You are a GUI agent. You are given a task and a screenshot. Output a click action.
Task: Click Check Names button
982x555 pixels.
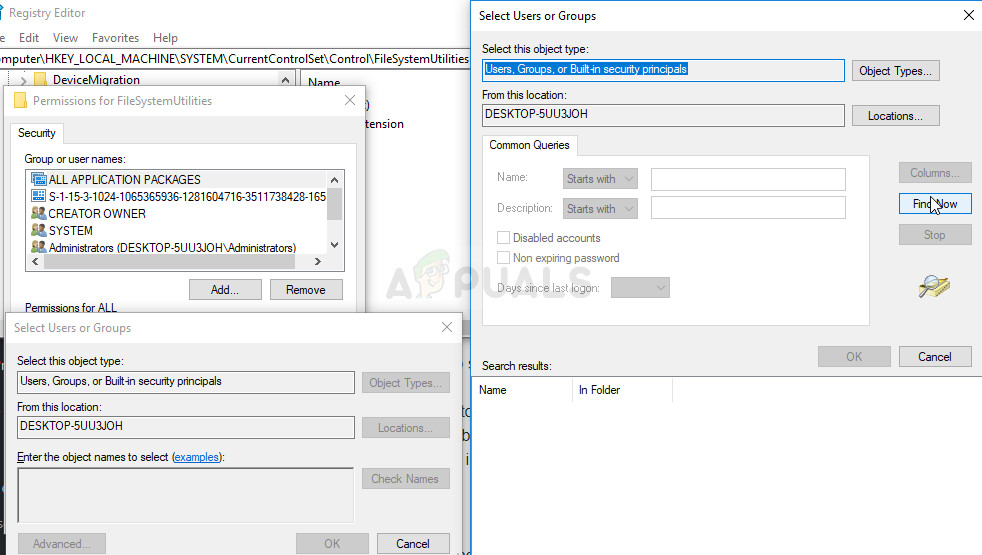(405, 479)
